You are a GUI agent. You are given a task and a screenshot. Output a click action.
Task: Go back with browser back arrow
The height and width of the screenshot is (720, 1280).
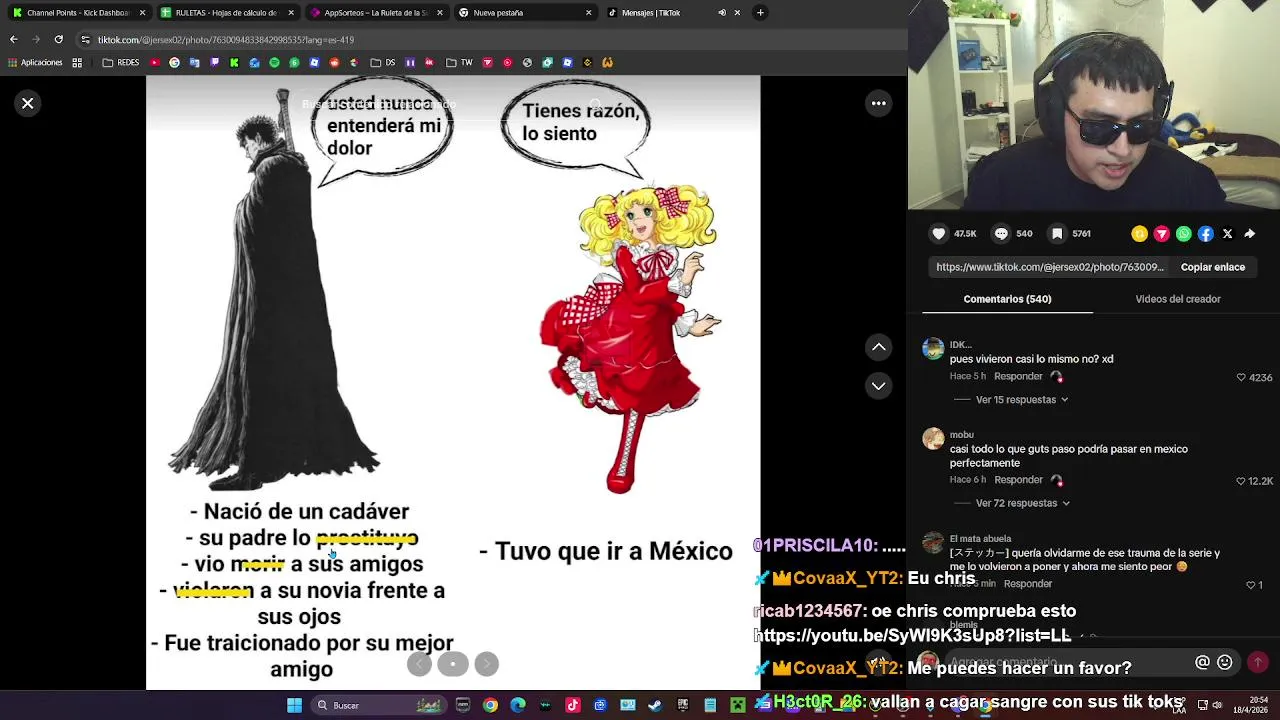click(x=14, y=39)
